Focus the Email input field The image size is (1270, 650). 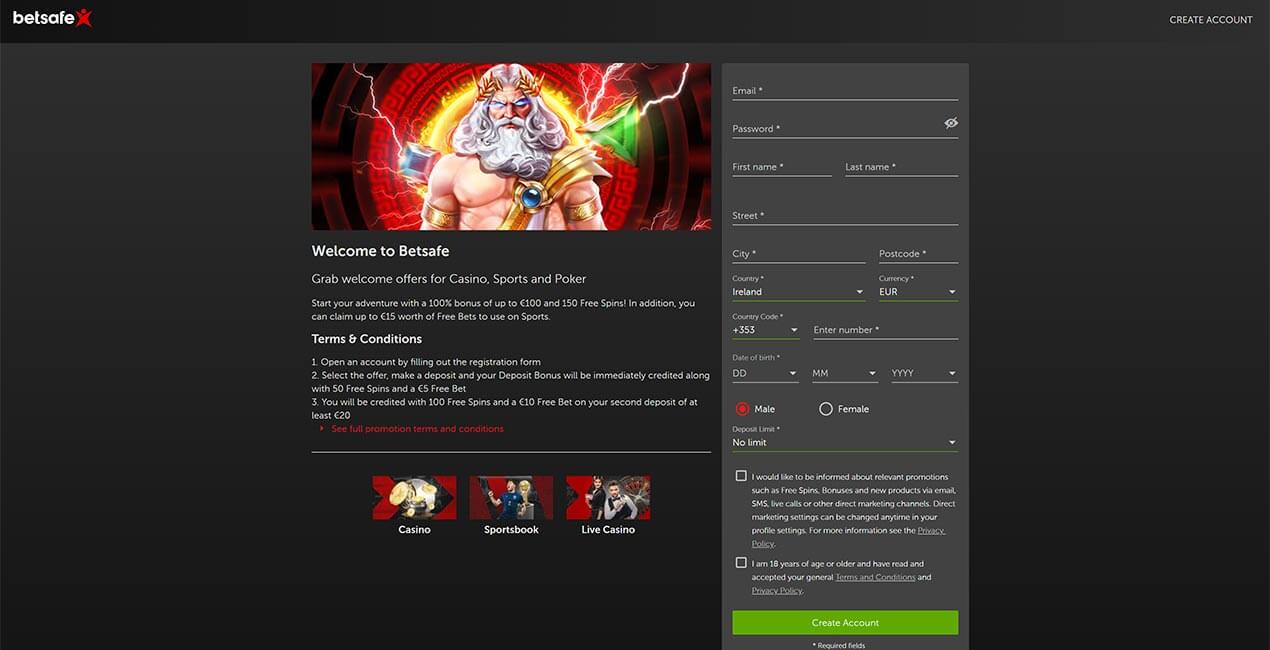point(845,90)
